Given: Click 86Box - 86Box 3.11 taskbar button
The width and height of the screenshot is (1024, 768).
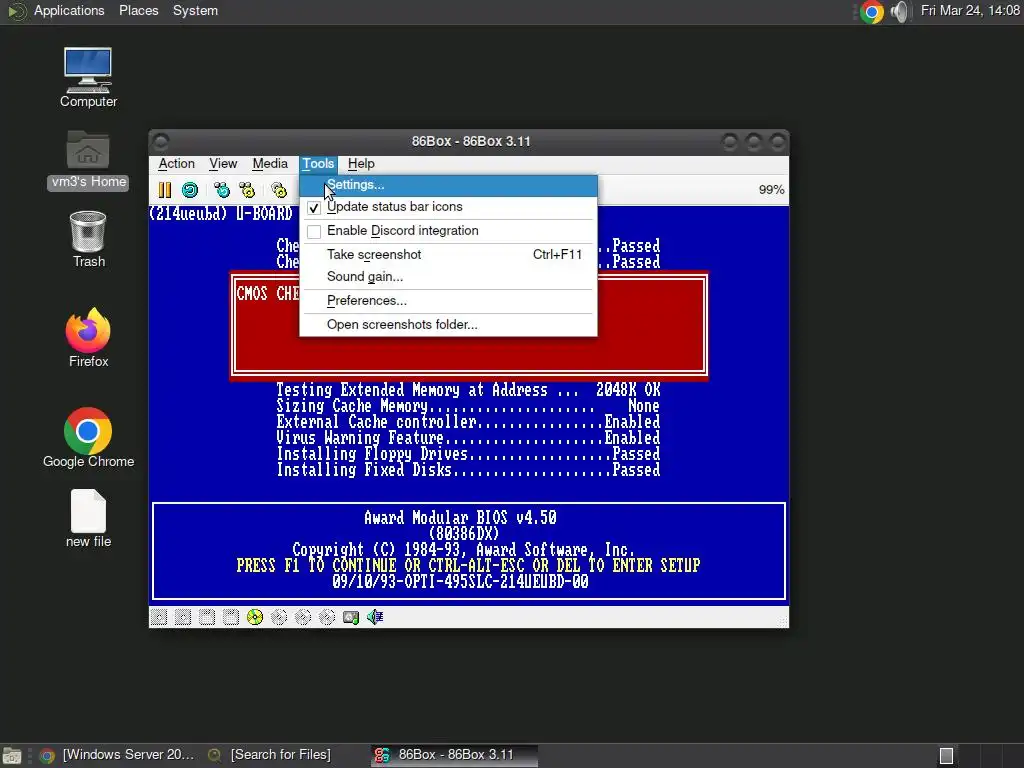Looking at the screenshot, I should [455, 756].
